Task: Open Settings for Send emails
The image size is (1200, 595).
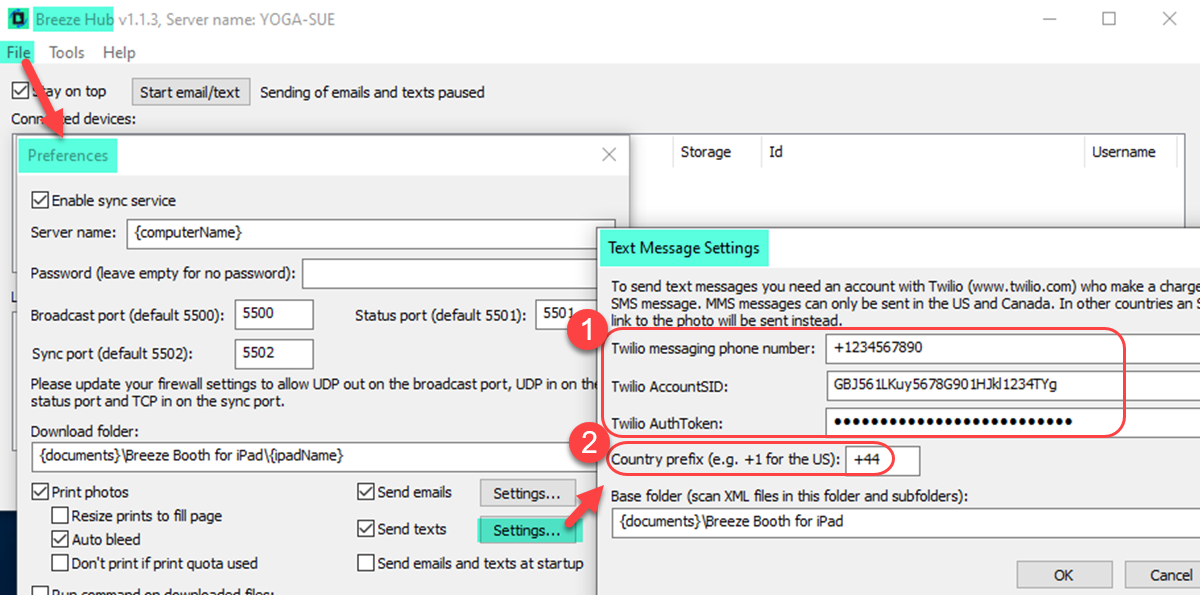Action: click(527, 493)
